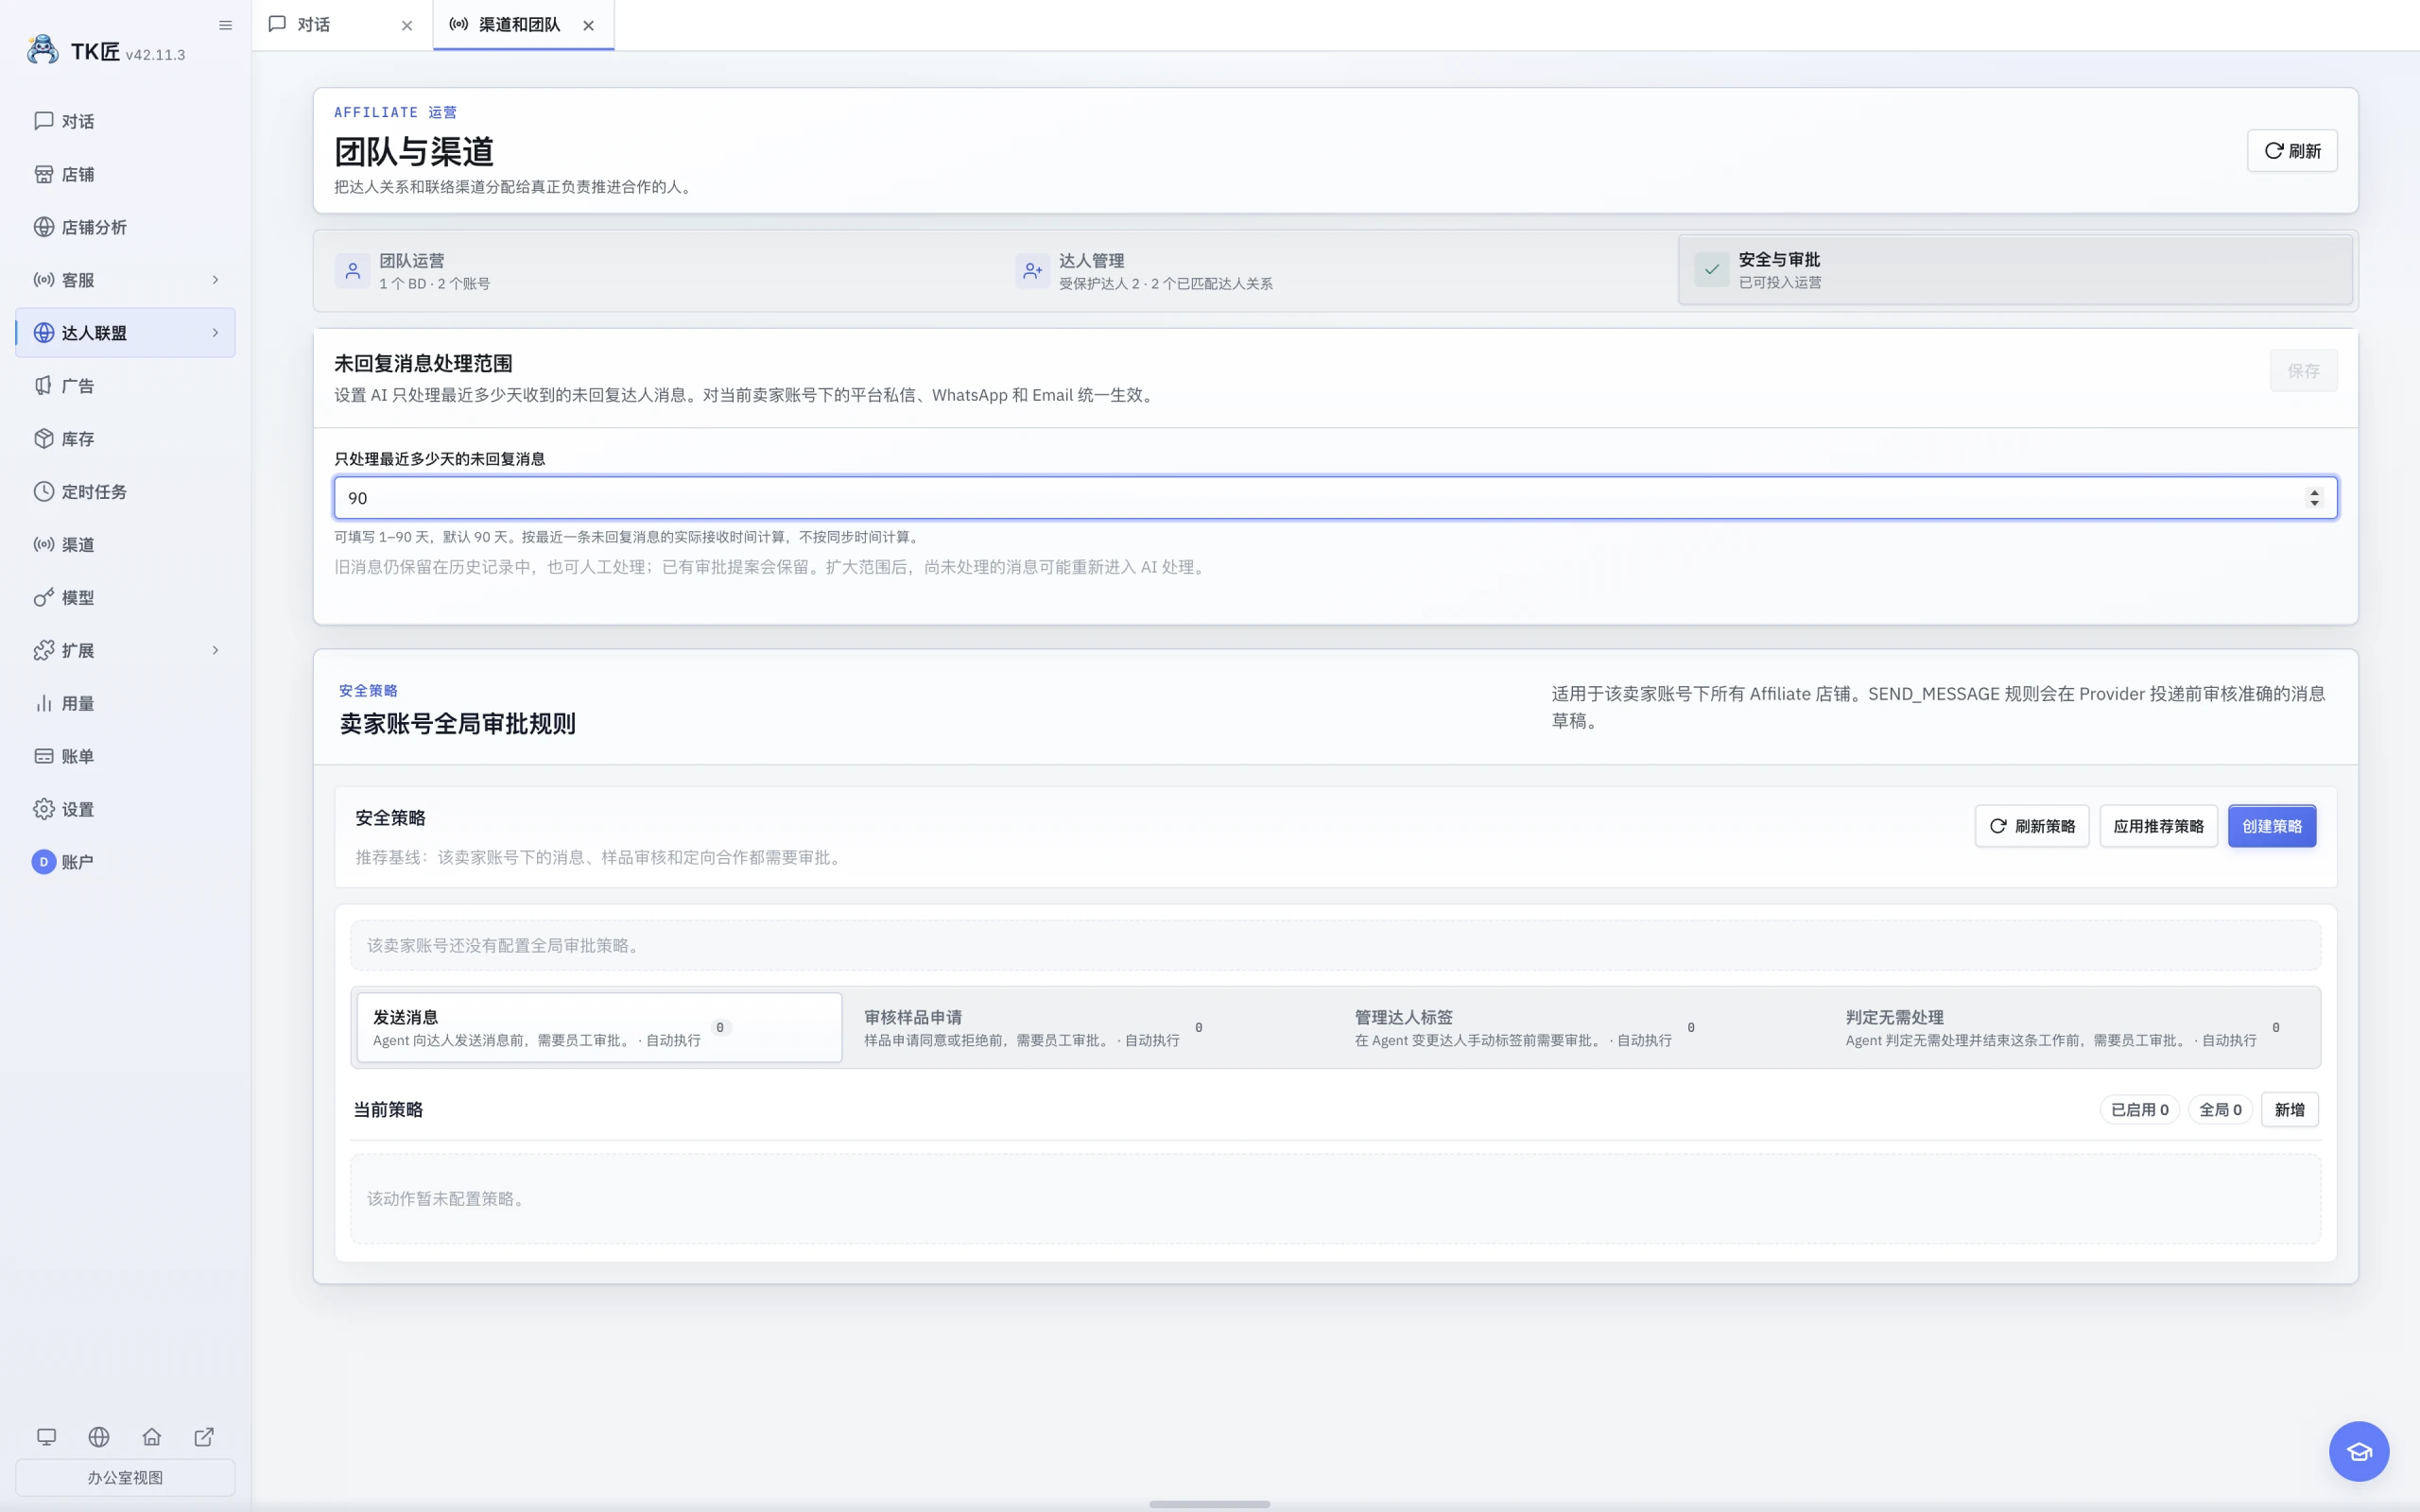Click the 账单 card icon
Screen dimensions: 2420x1512
[x=44, y=757]
